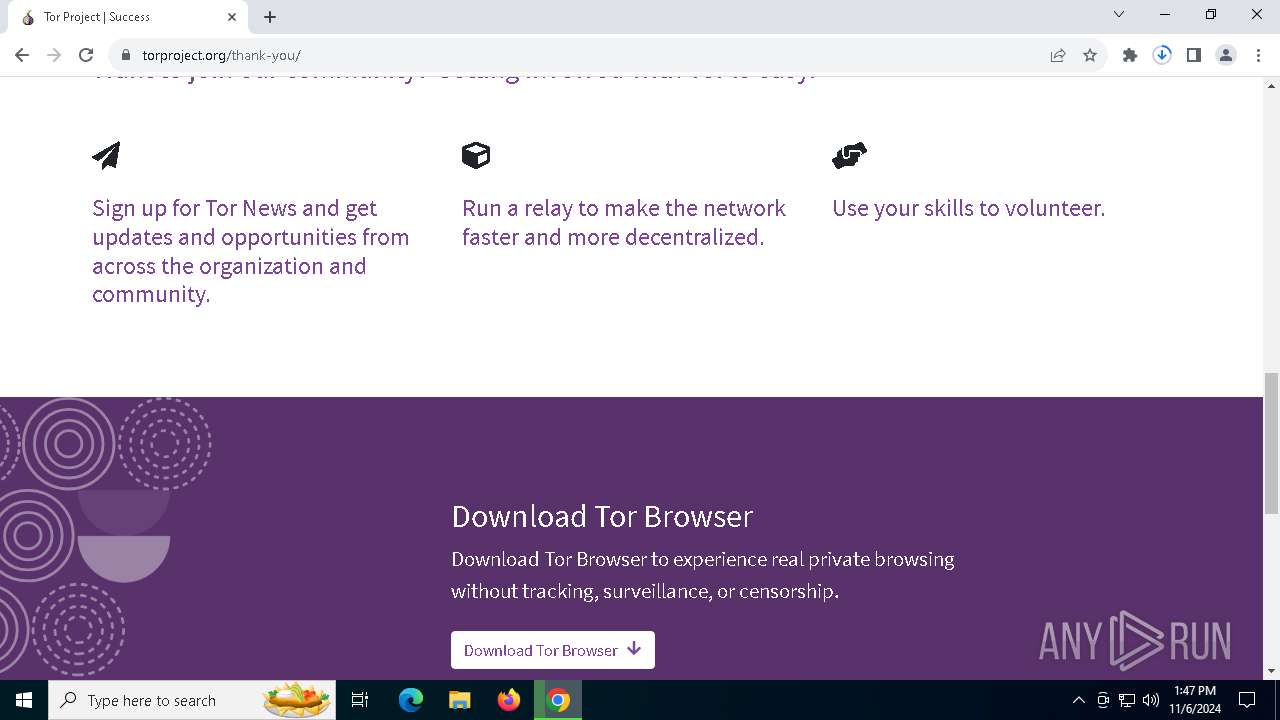Show Chrome downloads from the toolbar icon
This screenshot has width=1280, height=720.
(x=1162, y=55)
